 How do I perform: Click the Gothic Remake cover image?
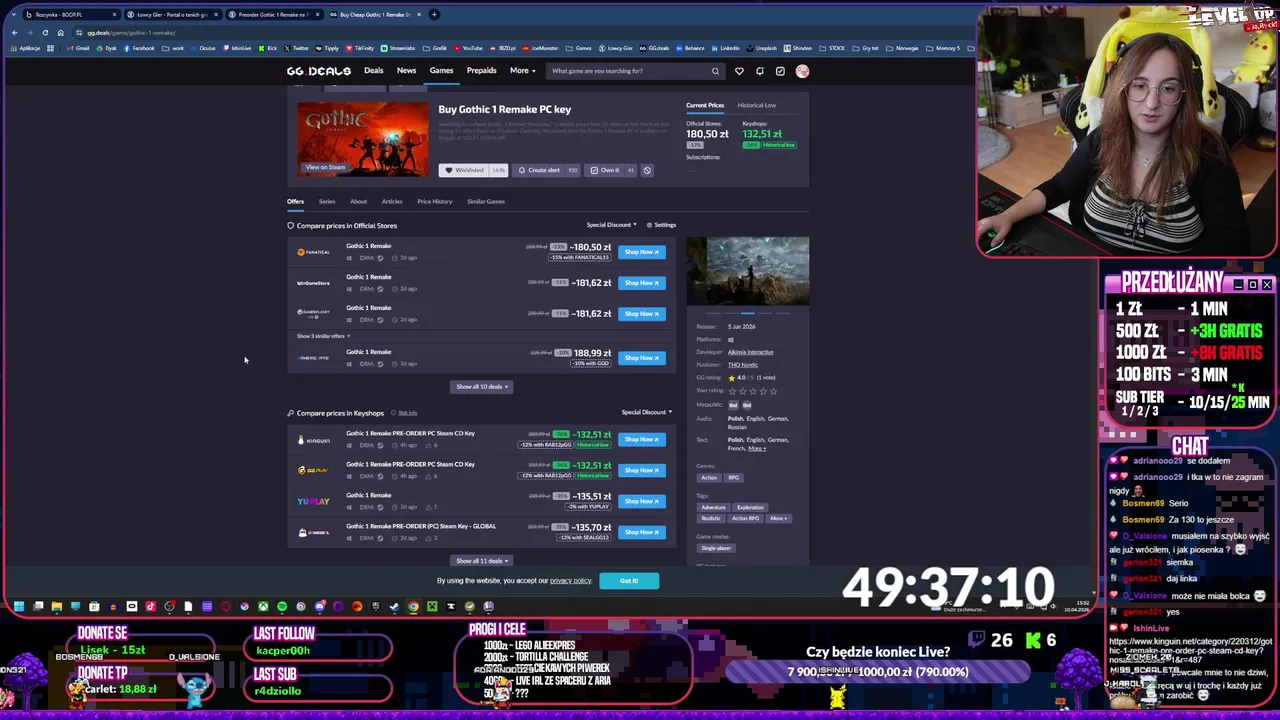(x=363, y=139)
